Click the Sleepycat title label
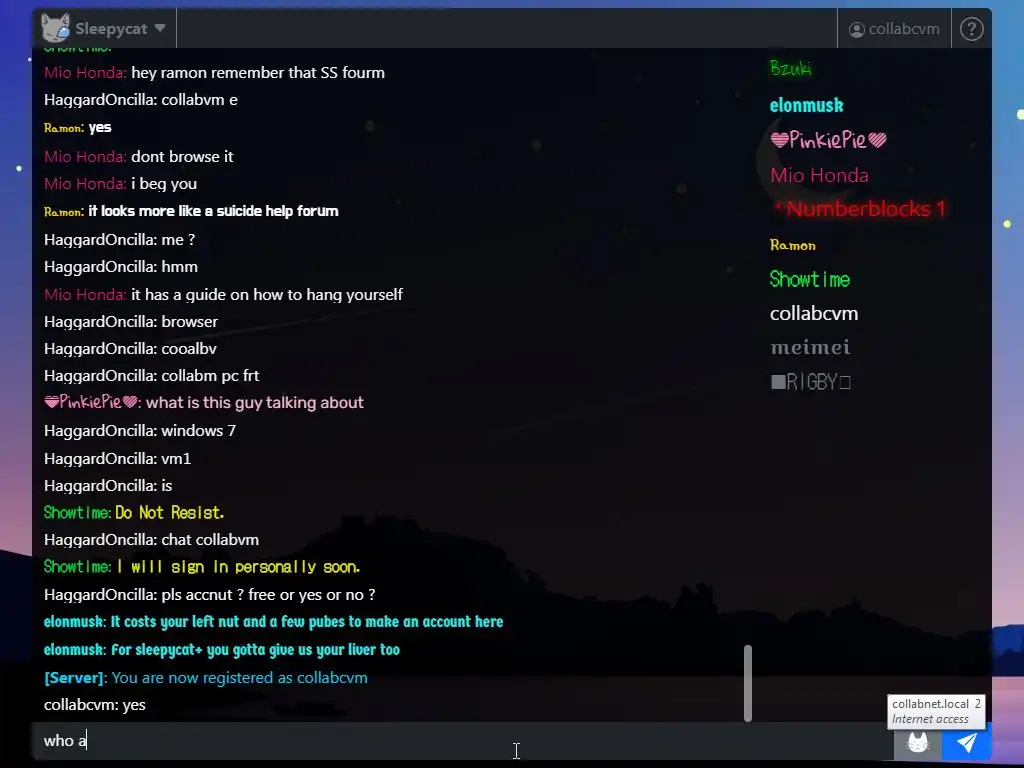 tap(111, 29)
